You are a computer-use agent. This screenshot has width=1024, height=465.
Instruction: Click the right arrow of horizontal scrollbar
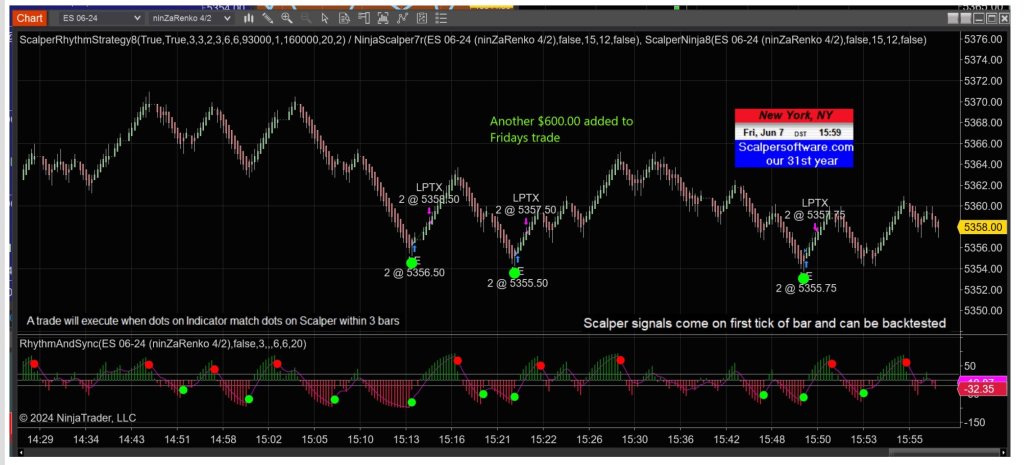click(x=1004, y=451)
